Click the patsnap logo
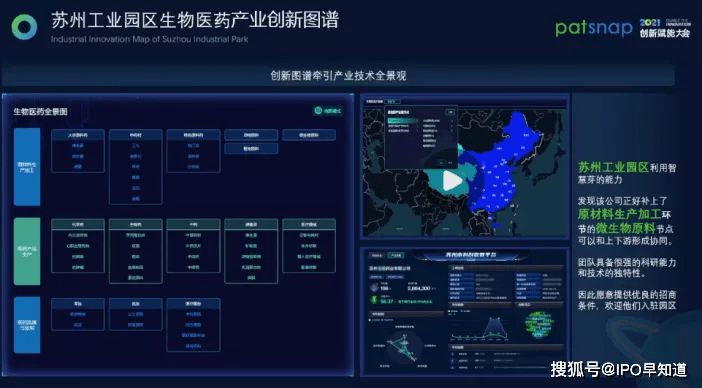Screen dimensions: 702x388 click(x=594, y=28)
